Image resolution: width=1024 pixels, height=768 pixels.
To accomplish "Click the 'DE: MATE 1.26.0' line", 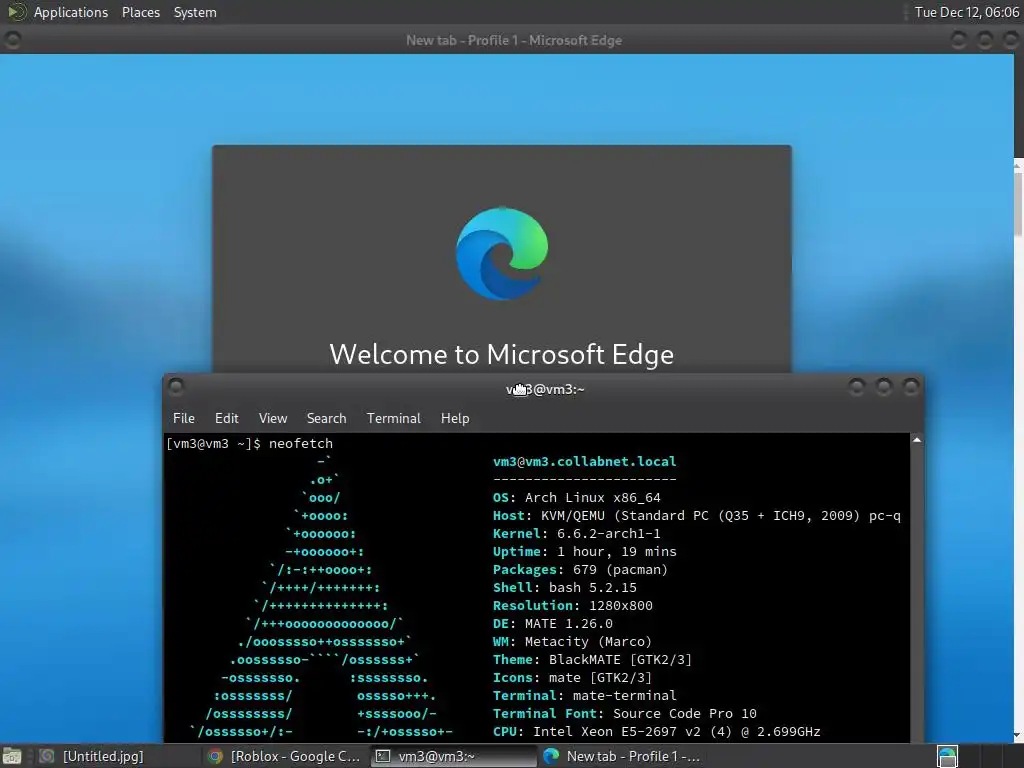I will (x=552, y=624).
